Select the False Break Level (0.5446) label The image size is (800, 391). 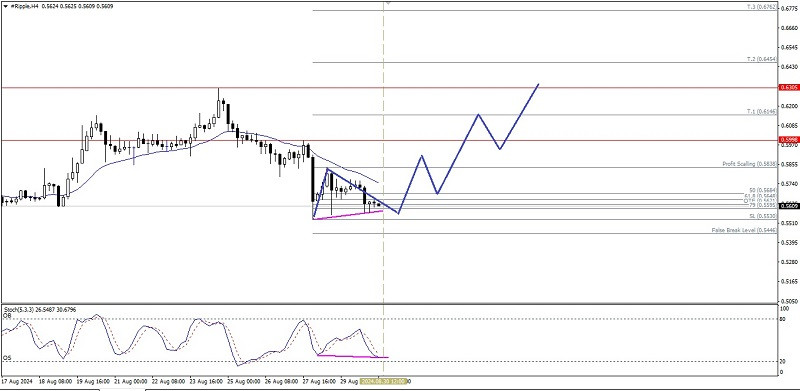(x=744, y=231)
